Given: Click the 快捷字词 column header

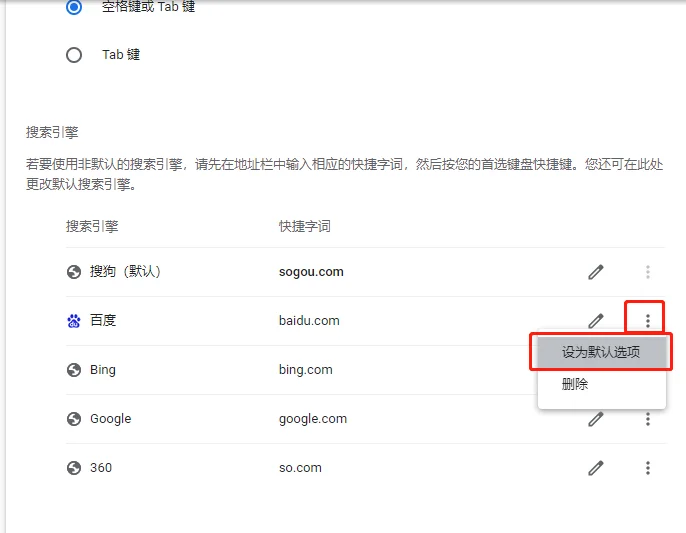Looking at the screenshot, I should tap(305, 226).
